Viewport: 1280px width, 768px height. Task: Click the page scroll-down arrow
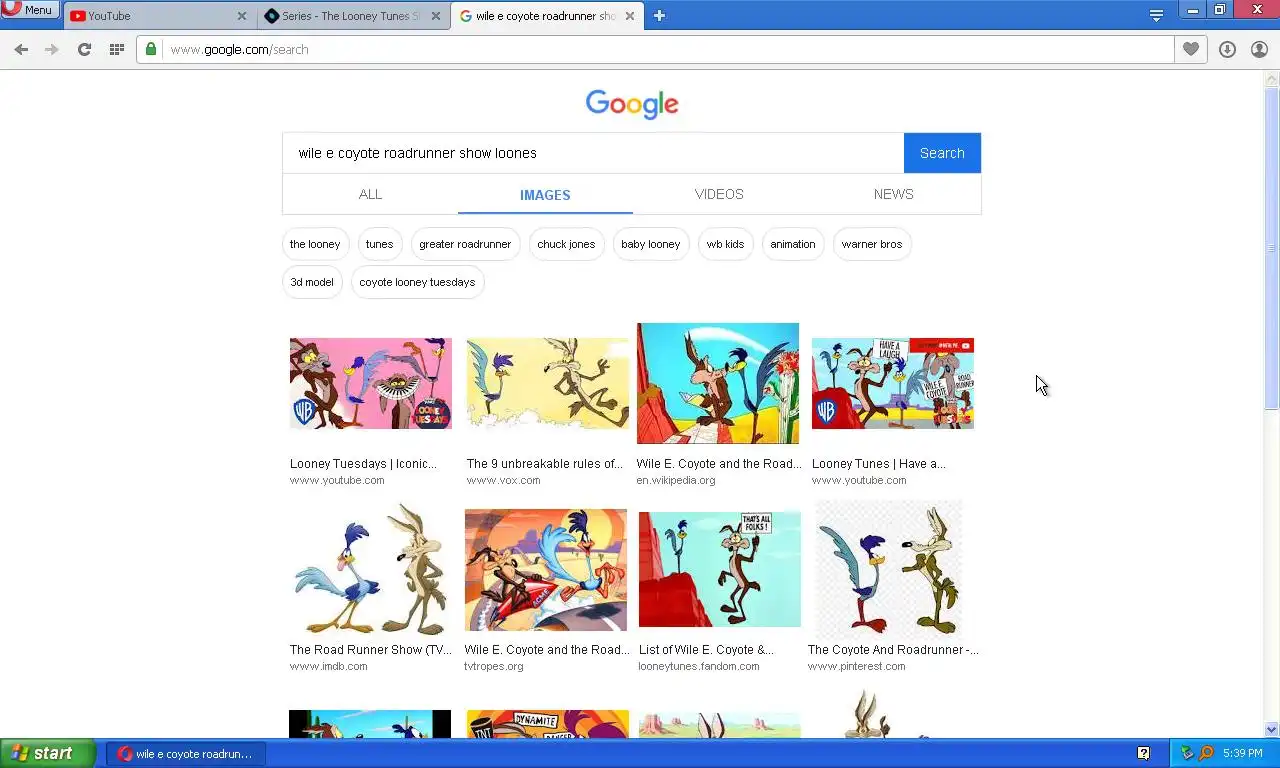pyautogui.click(x=1272, y=730)
